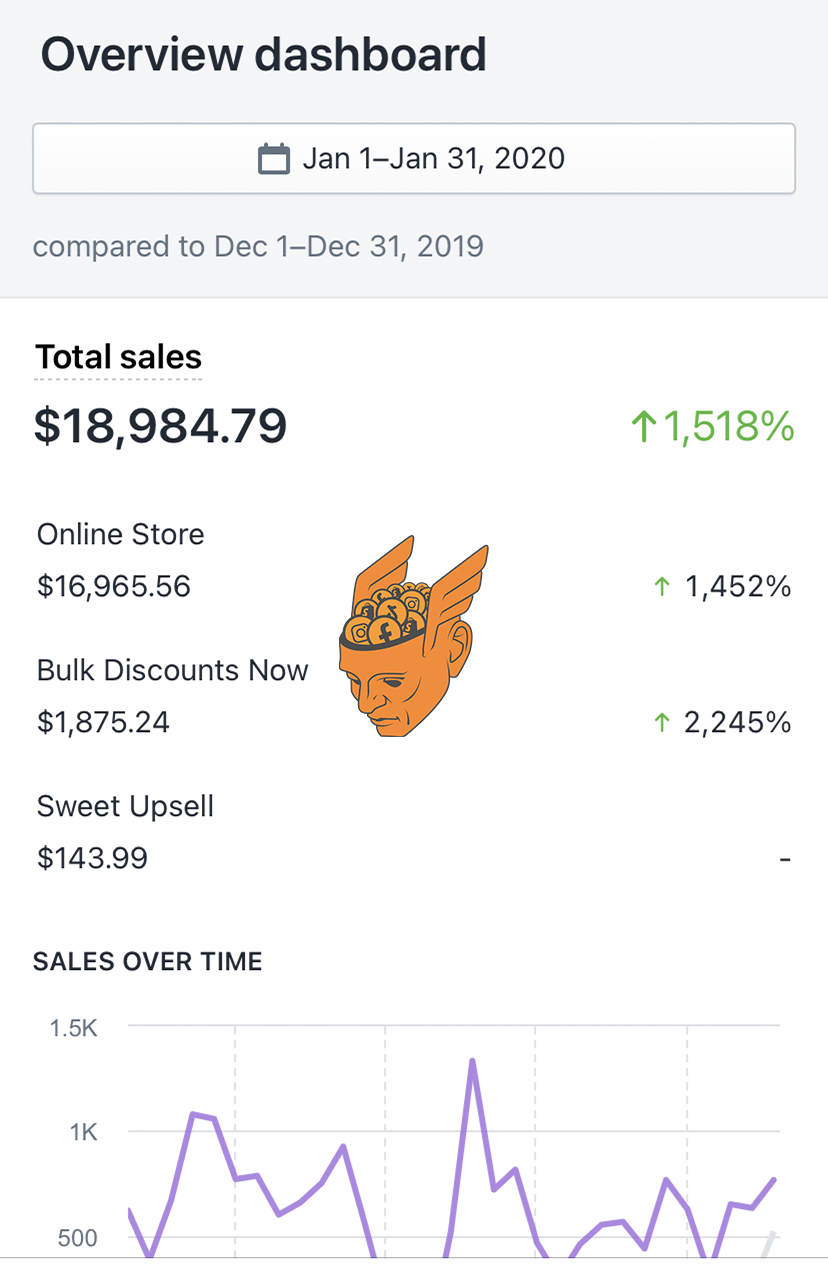Viewport: 828px width, 1272px height.
Task: Click the compared to Dec 1–Dec 31, 2019 text
Action: (x=259, y=246)
